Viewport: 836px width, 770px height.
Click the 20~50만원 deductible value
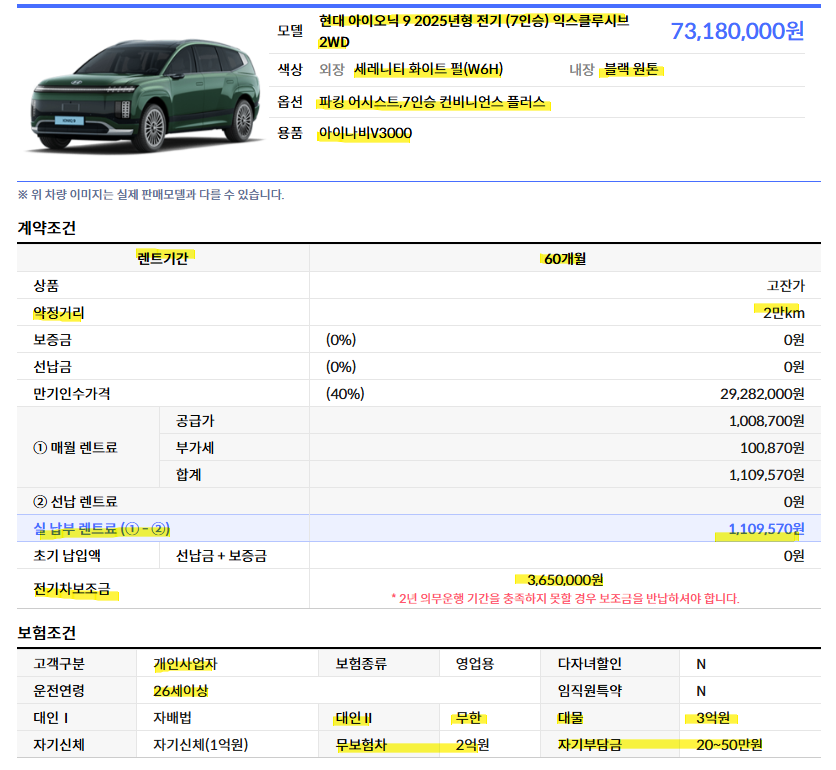coord(729,745)
